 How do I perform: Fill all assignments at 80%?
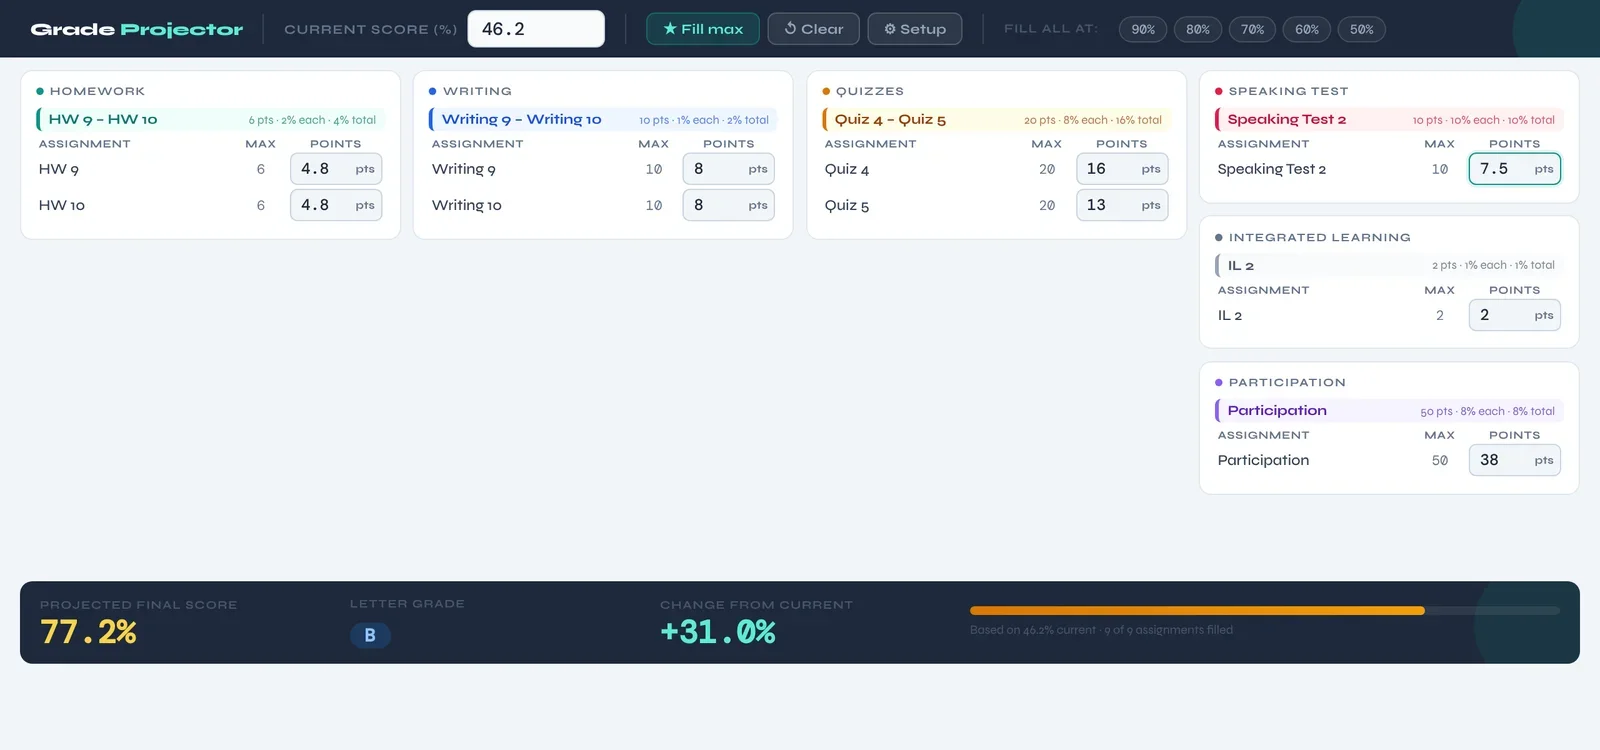(1198, 29)
